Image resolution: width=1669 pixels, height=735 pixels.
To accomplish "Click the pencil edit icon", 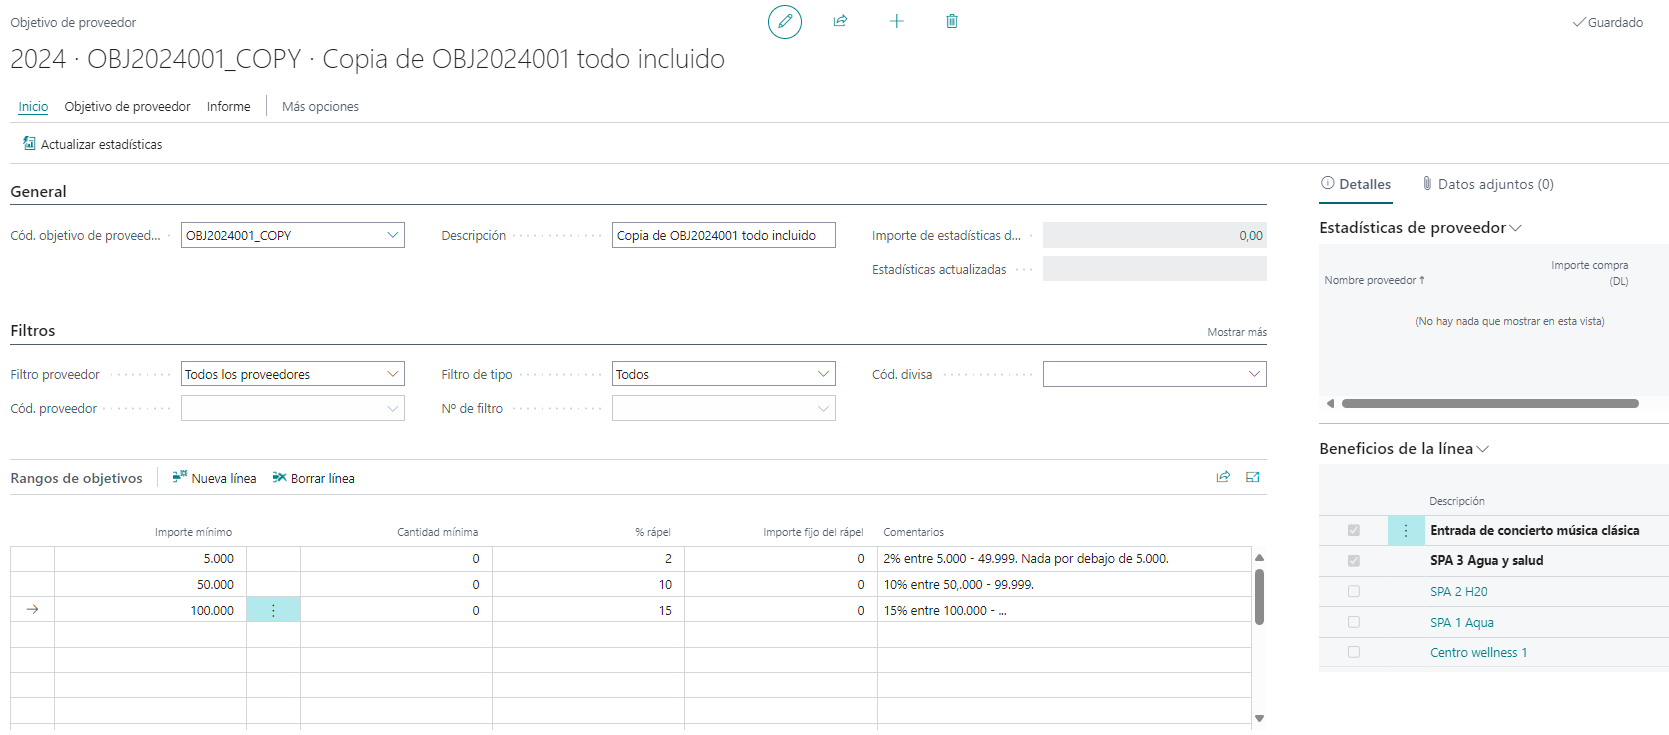I will [x=785, y=21].
